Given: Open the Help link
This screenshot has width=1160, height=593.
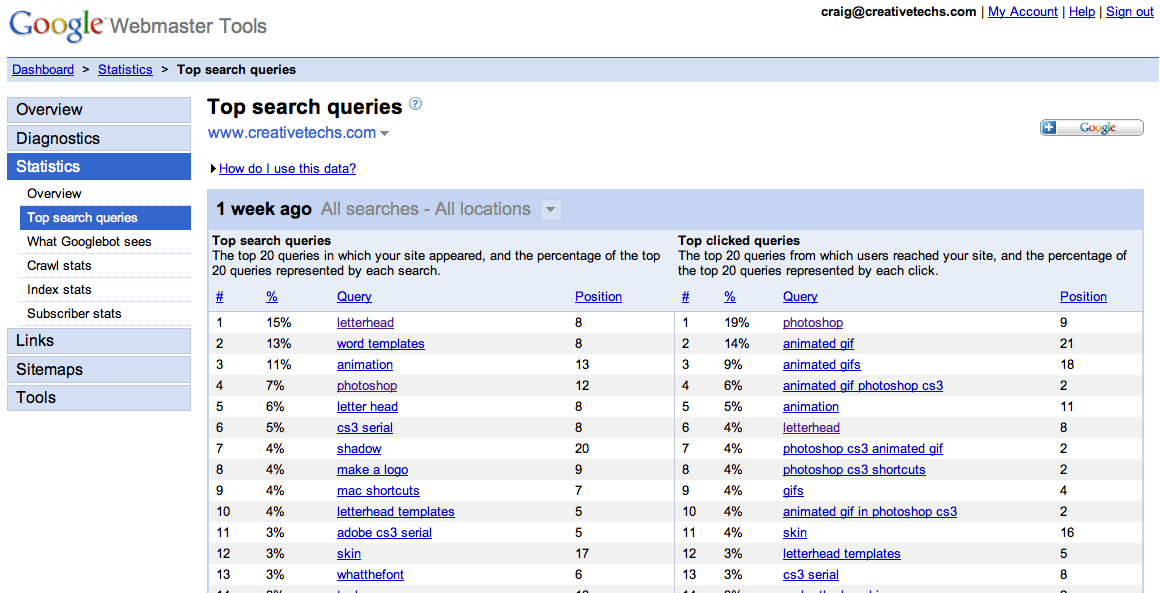Looking at the screenshot, I should tap(1082, 12).
